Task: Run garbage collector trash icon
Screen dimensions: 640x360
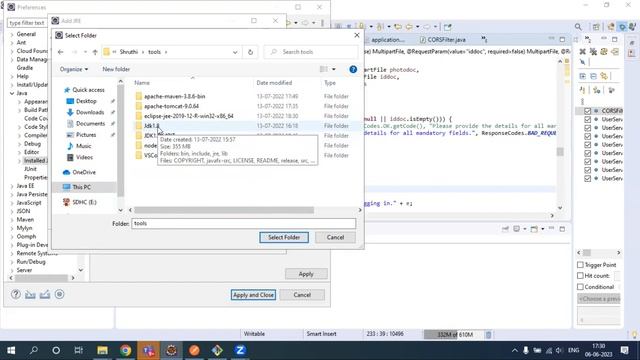Action: pyautogui.click(x=489, y=335)
